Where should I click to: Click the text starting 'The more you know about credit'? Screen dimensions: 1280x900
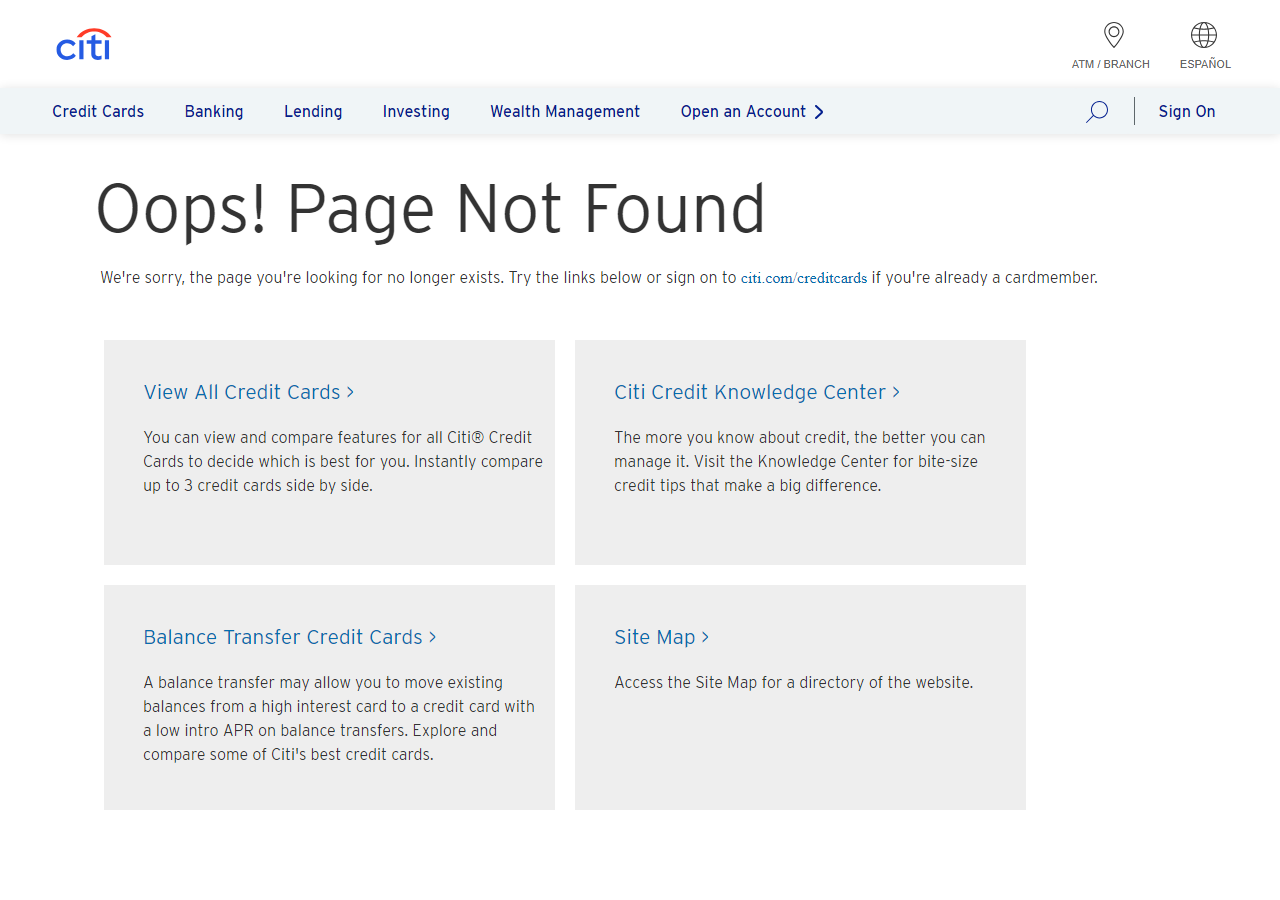[x=800, y=462]
